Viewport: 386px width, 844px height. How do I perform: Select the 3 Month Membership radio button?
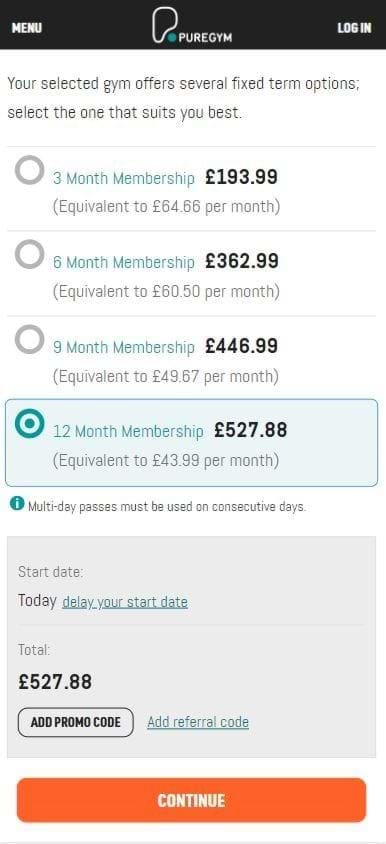point(29,170)
